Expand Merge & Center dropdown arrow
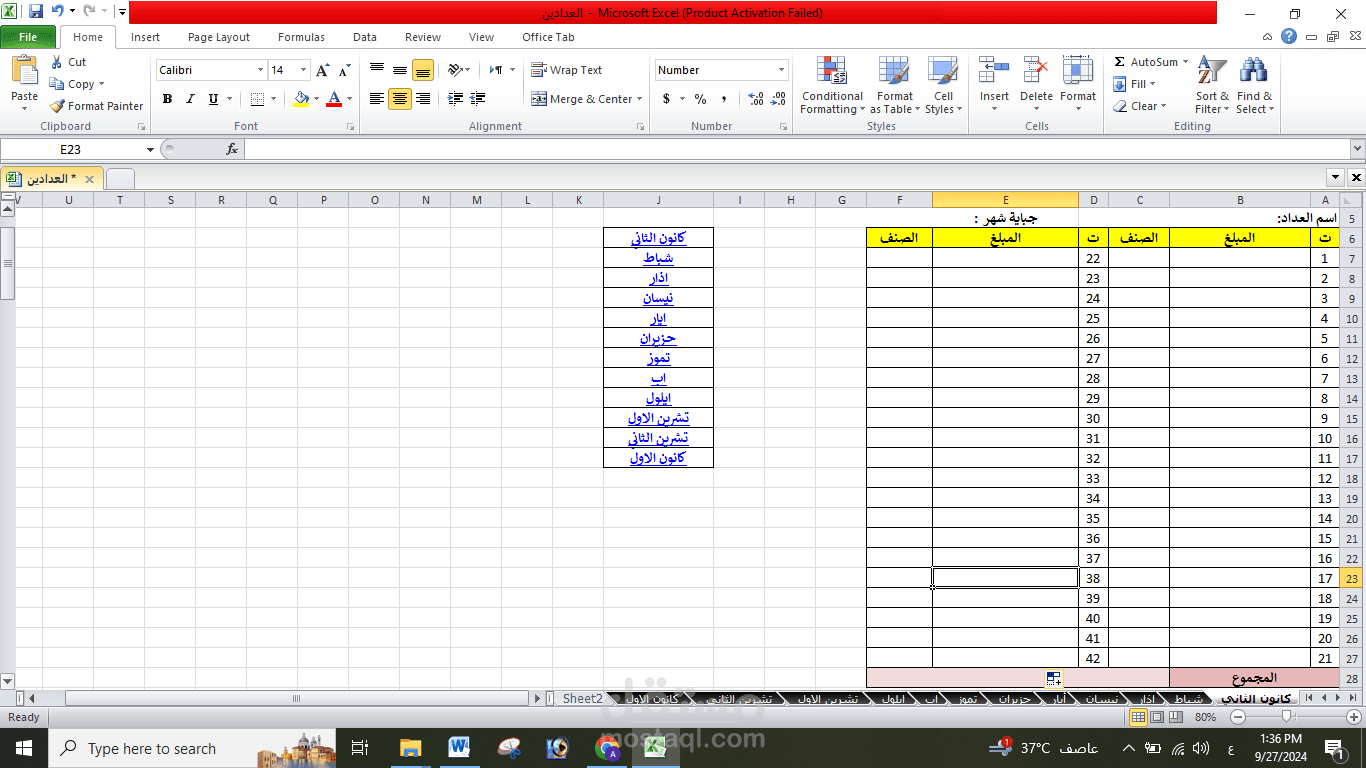1366x768 pixels. 640,99
